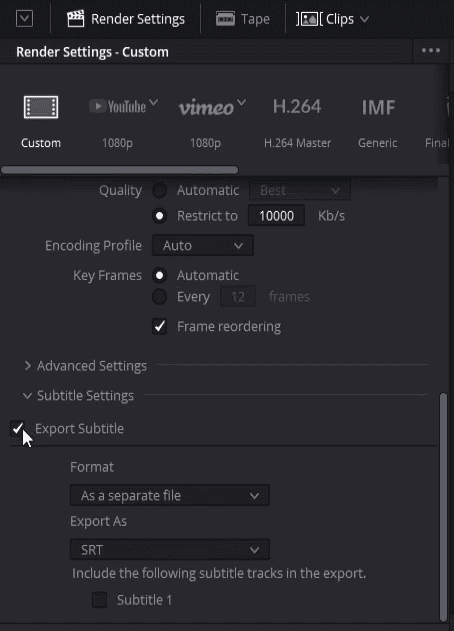Open the Encoding Profile Auto dropdown
The image size is (454, 631).
(202, 245)
